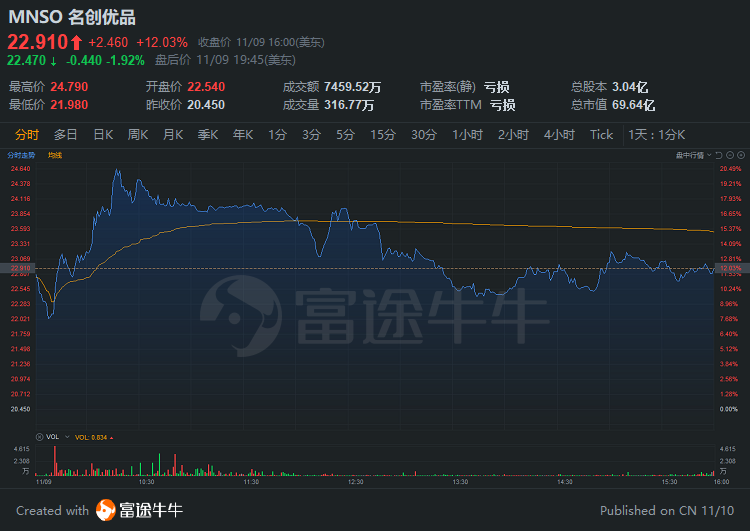Click the MNSO 名创优品 stock title

[72, 17]
